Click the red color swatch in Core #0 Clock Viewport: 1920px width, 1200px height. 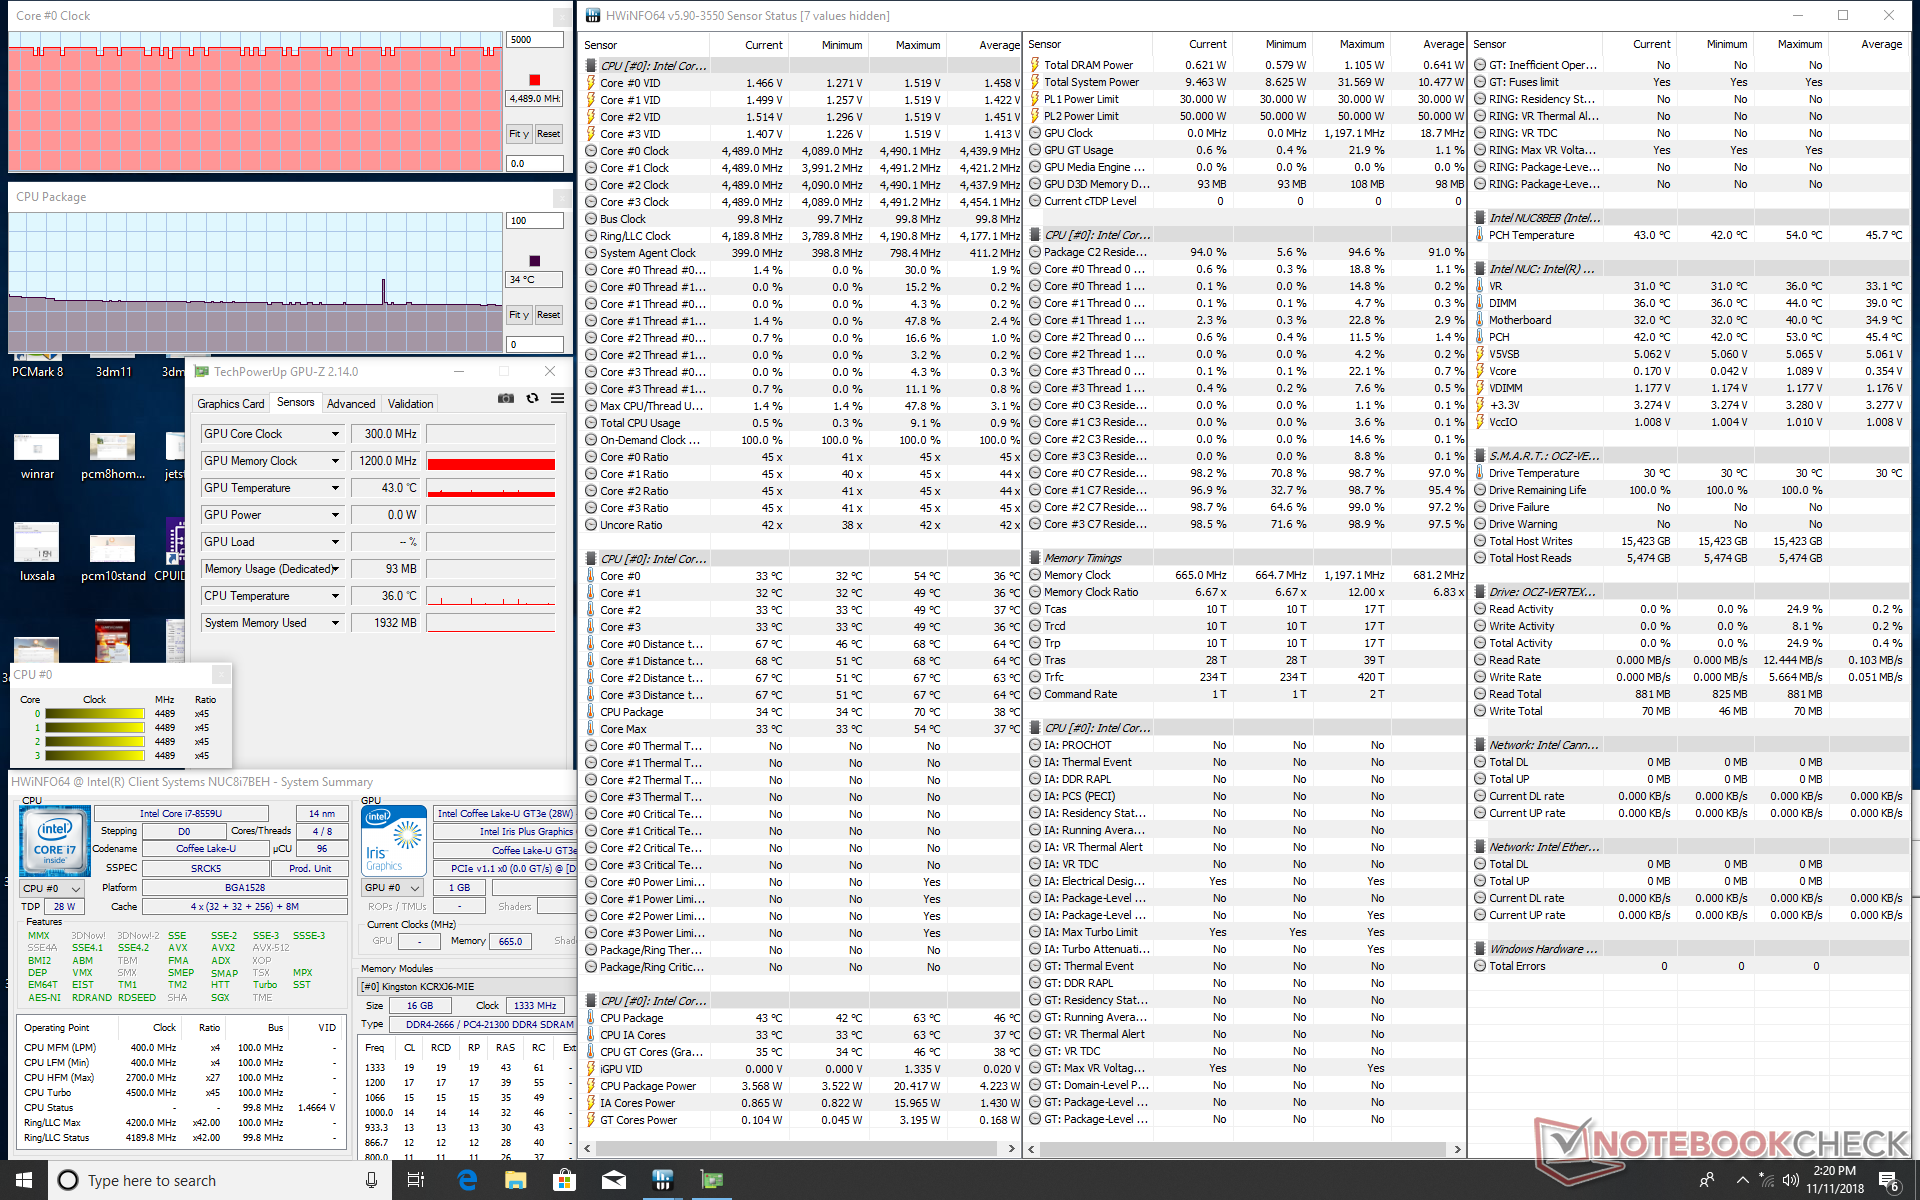tap(534, 80)
